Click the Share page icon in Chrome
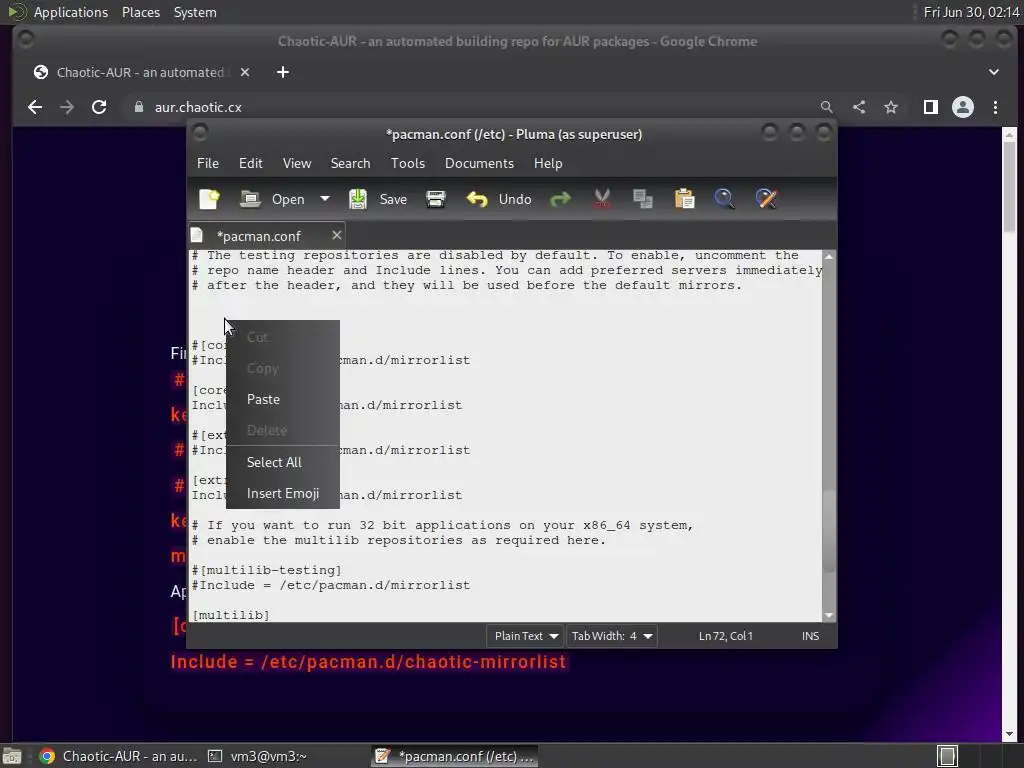The image size is (1024, 768). pos(859,107)
